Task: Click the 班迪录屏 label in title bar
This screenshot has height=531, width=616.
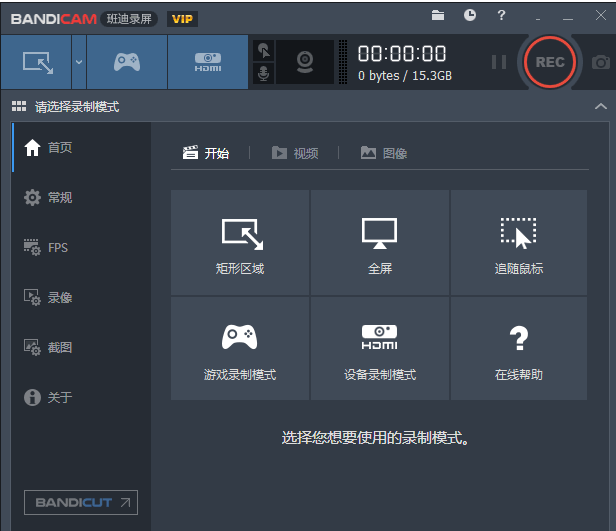Action: tap(129, 19)
